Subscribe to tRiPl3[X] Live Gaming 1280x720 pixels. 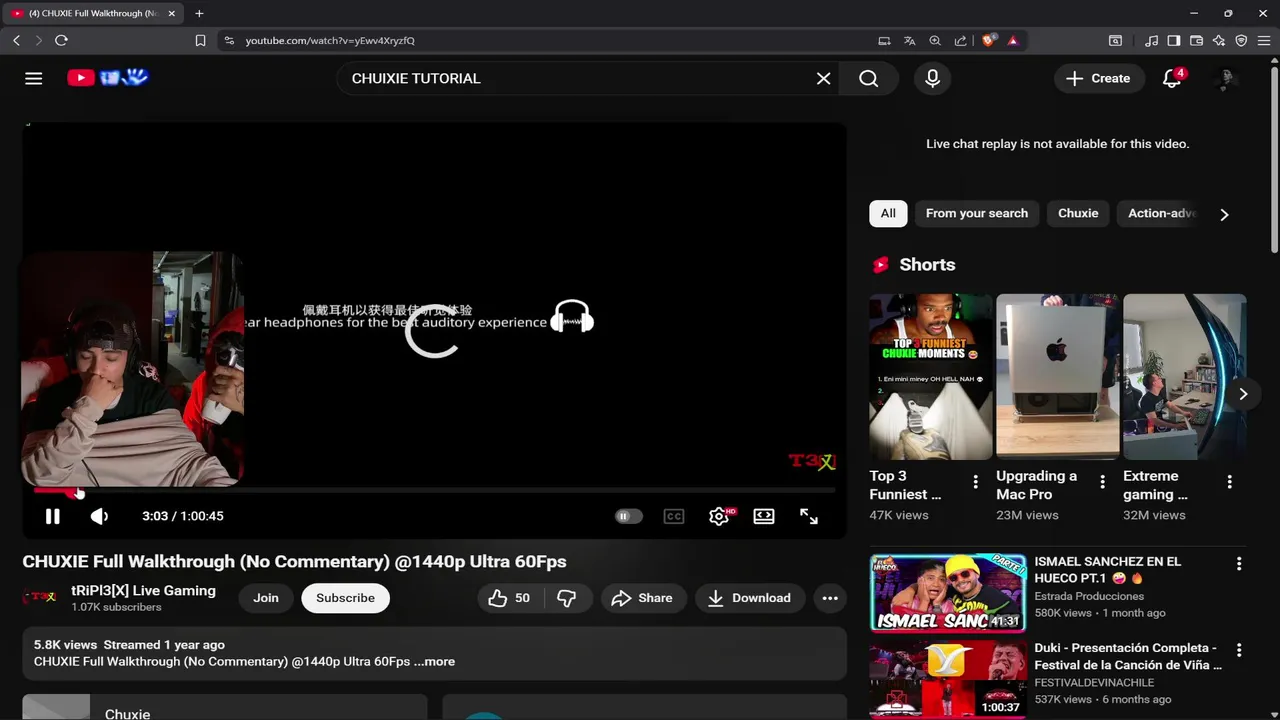point(345,598)
